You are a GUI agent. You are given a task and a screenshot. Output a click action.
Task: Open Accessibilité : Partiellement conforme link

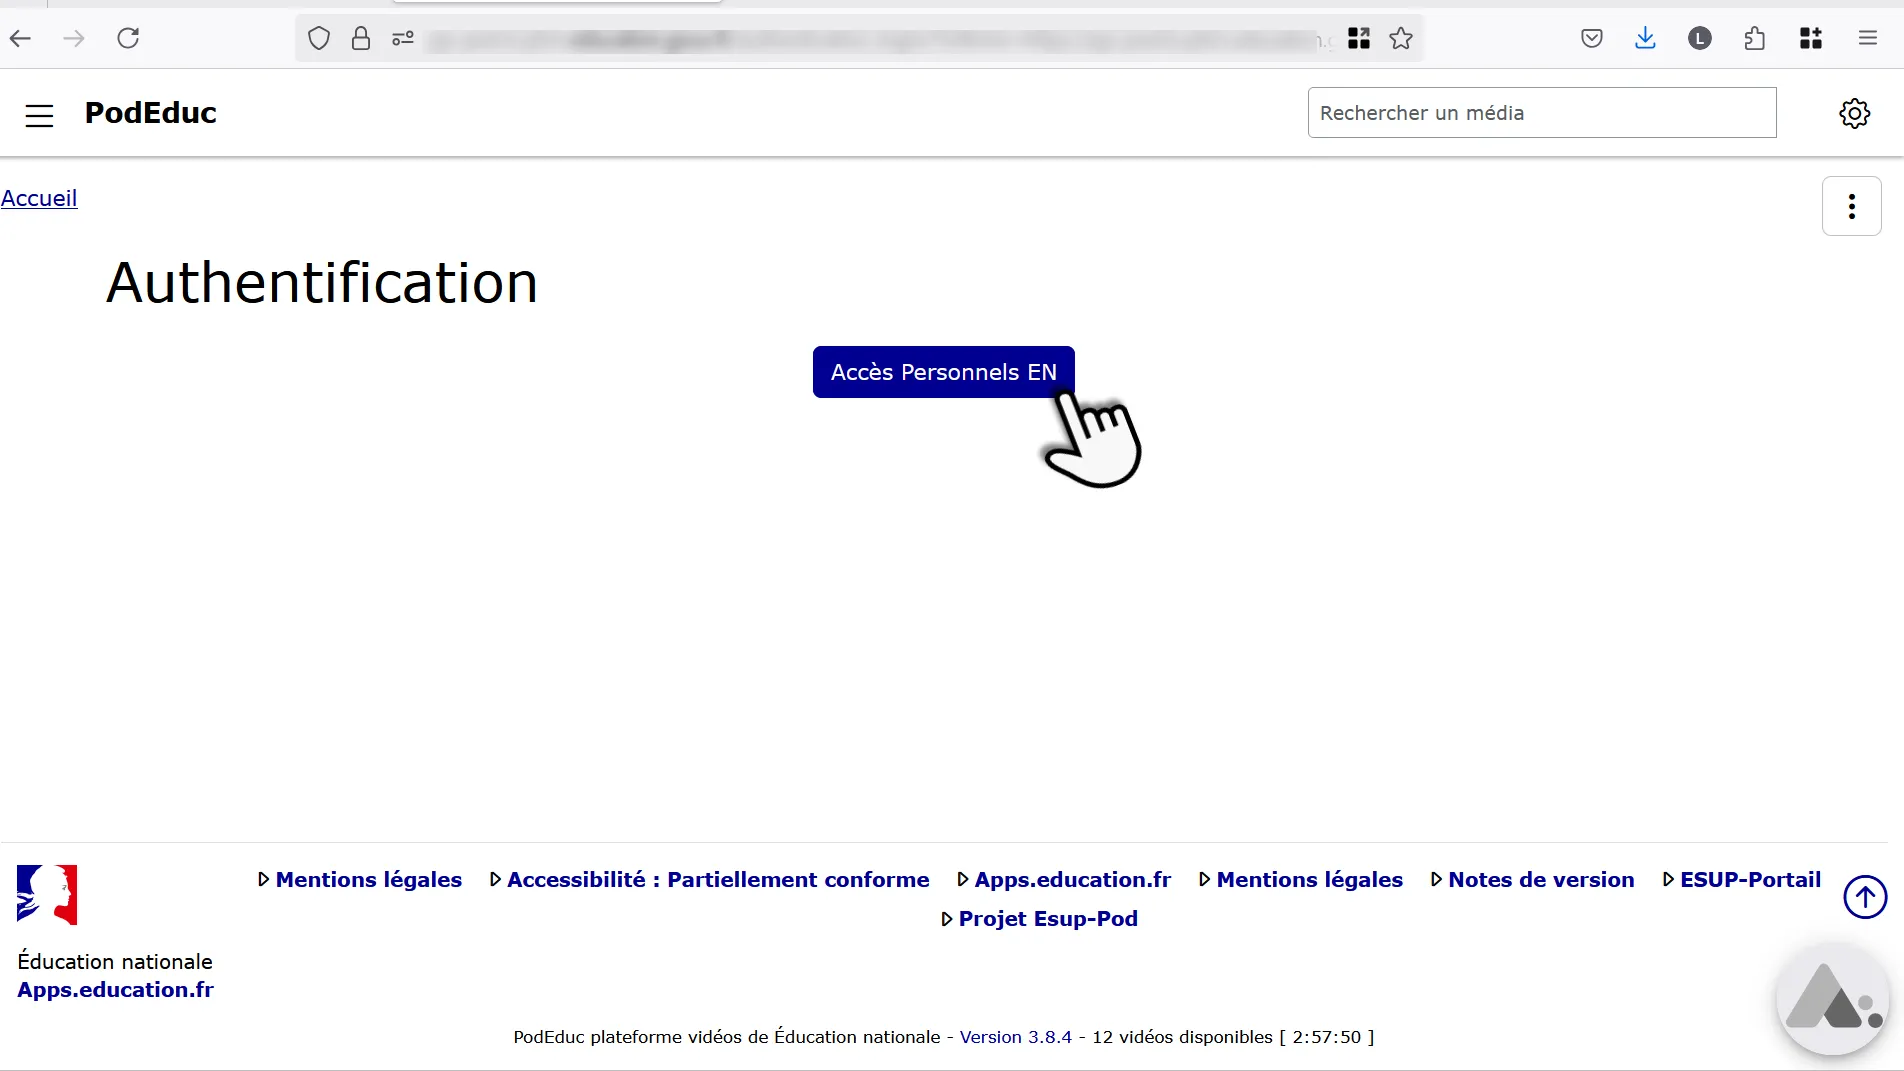(718, 880)
